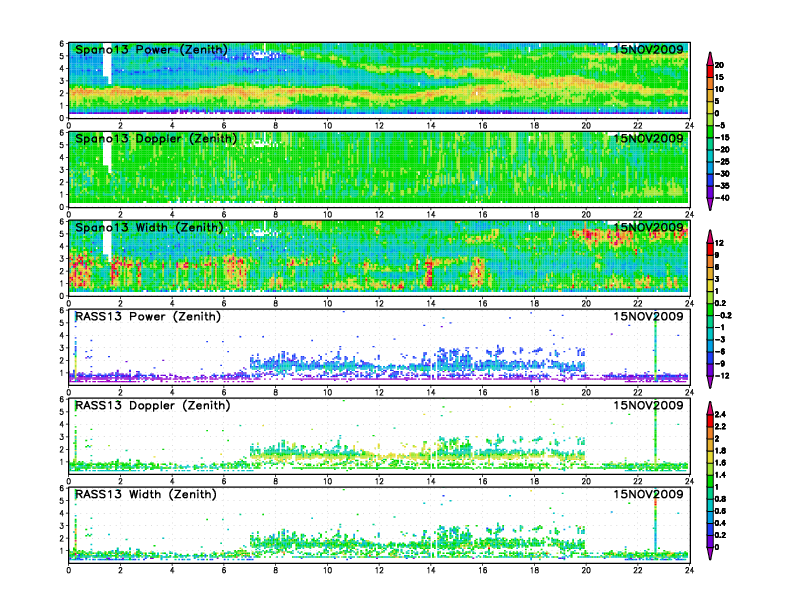Screen dimensions: 792x612
Task: Click the "RASS13 Power (Zenith)" panel title
Action: click(x=148, y=317)
